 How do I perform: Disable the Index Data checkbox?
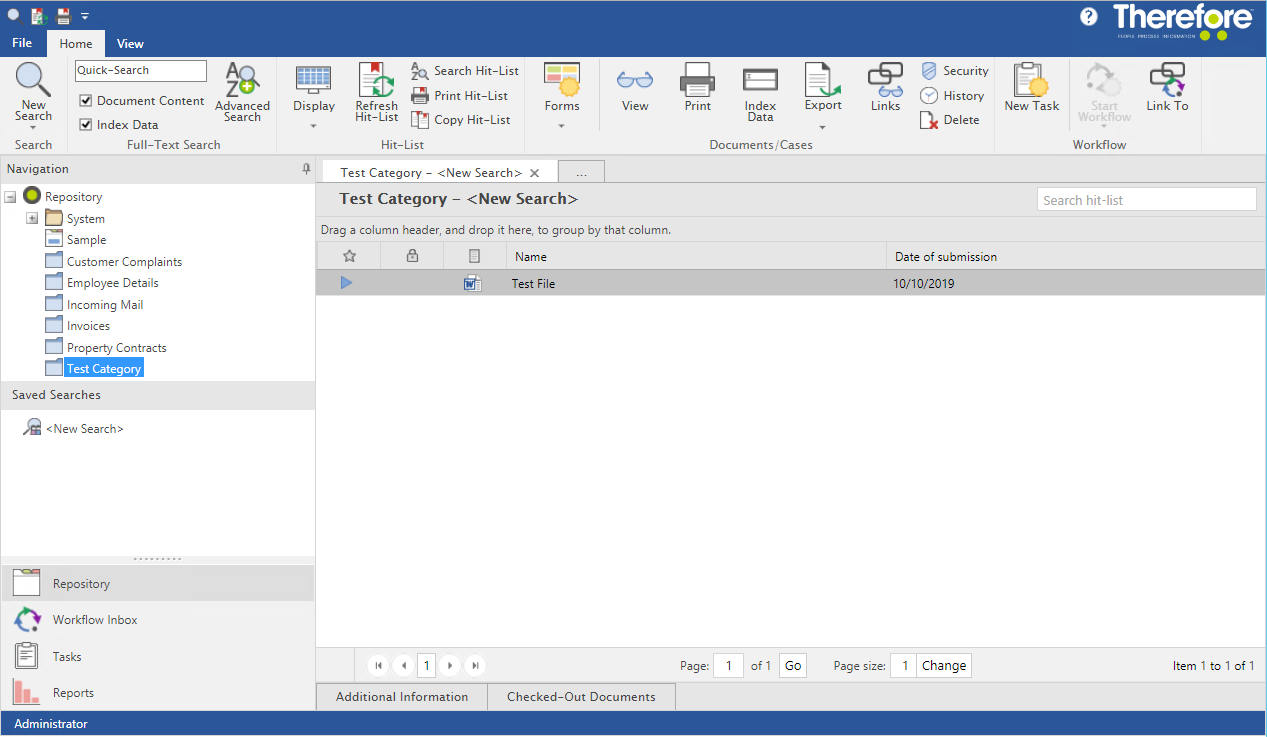[88, 124]
